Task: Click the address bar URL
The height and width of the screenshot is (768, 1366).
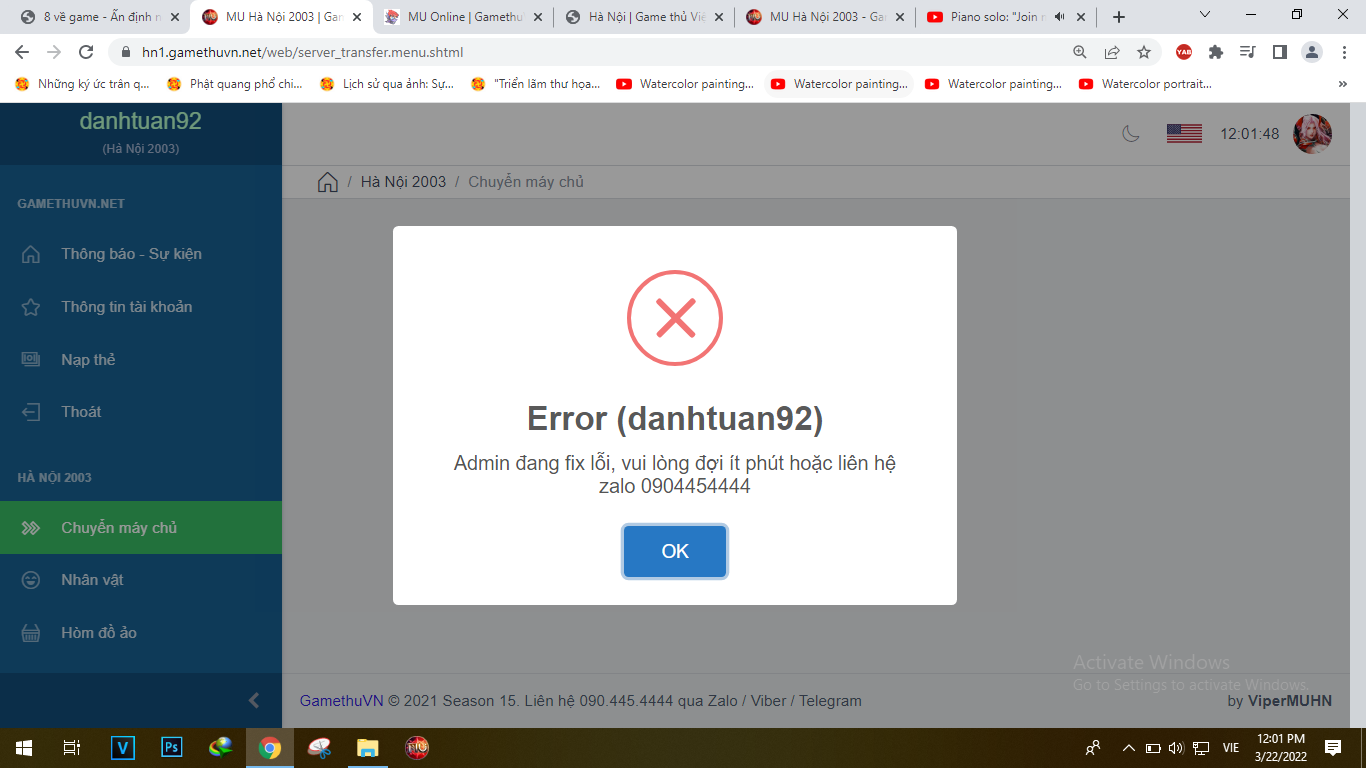Action: (x=302, y=52)
